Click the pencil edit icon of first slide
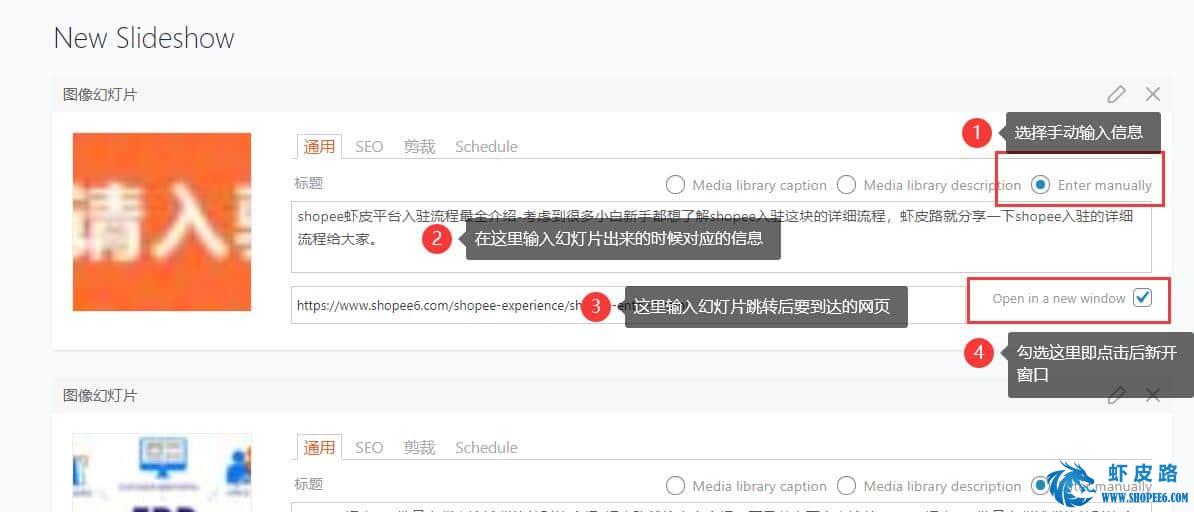The width and height of the screenshot is (1194, 512). point(1116,94)
